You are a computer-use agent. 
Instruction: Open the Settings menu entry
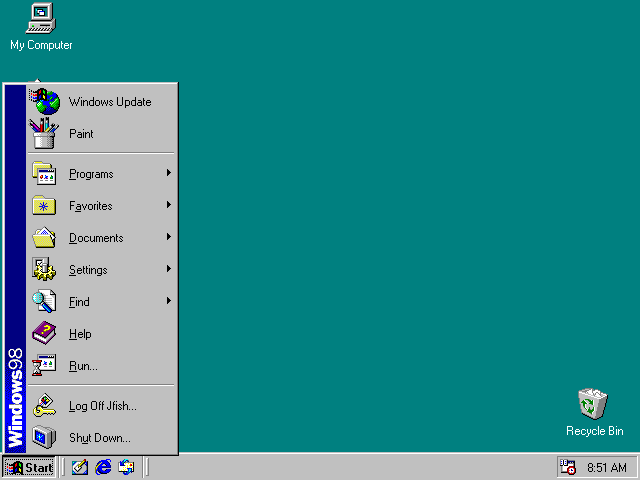click(102, 269)
